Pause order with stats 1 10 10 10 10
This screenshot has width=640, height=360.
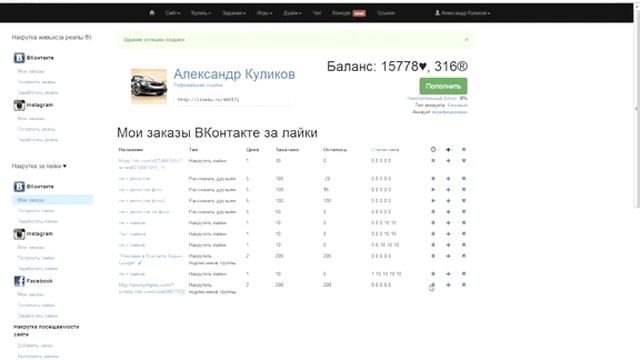[433, 274]
